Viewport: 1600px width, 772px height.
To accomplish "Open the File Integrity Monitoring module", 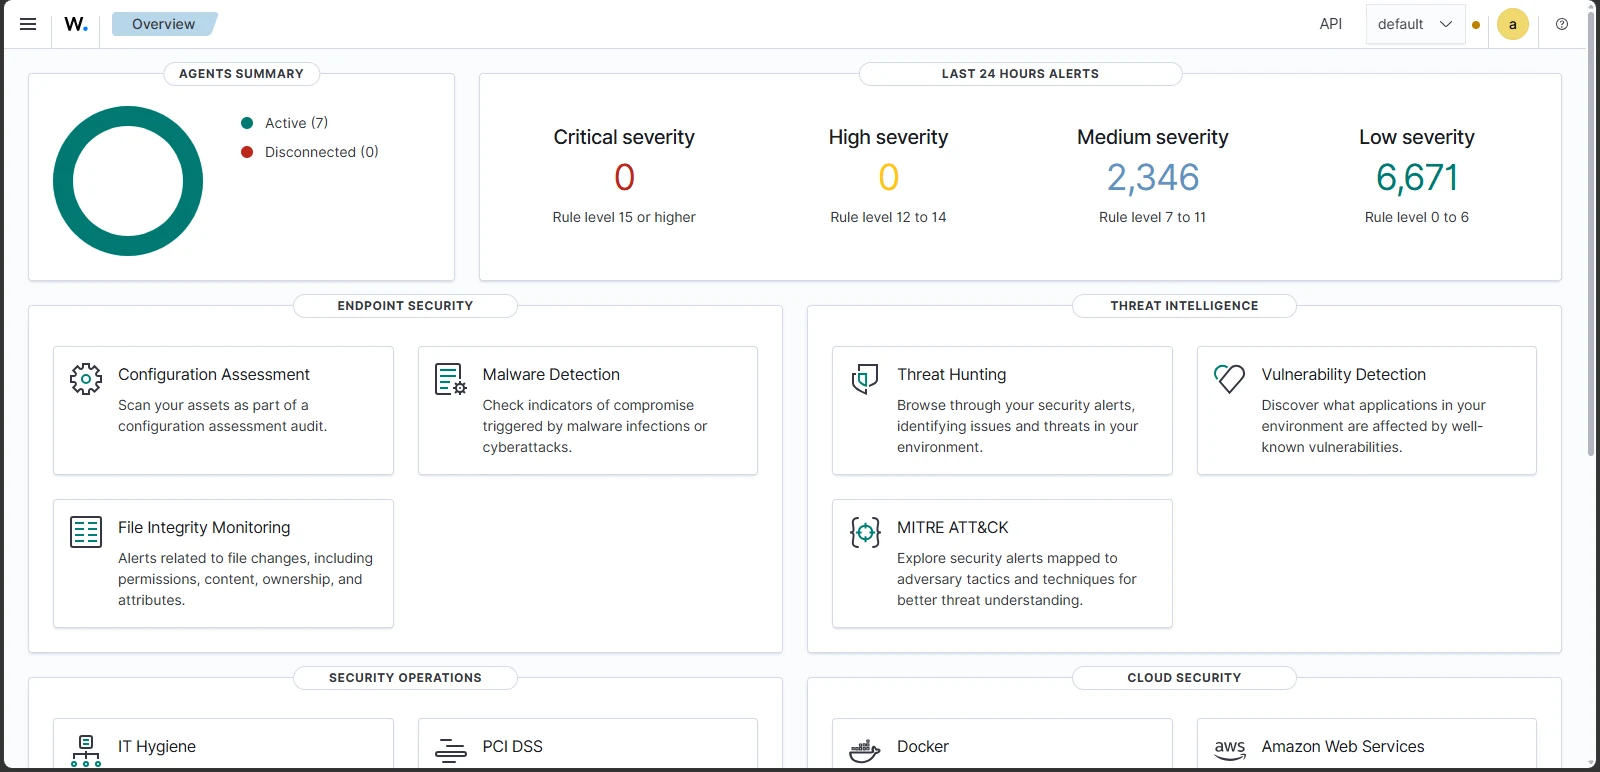I will [223, 563].
